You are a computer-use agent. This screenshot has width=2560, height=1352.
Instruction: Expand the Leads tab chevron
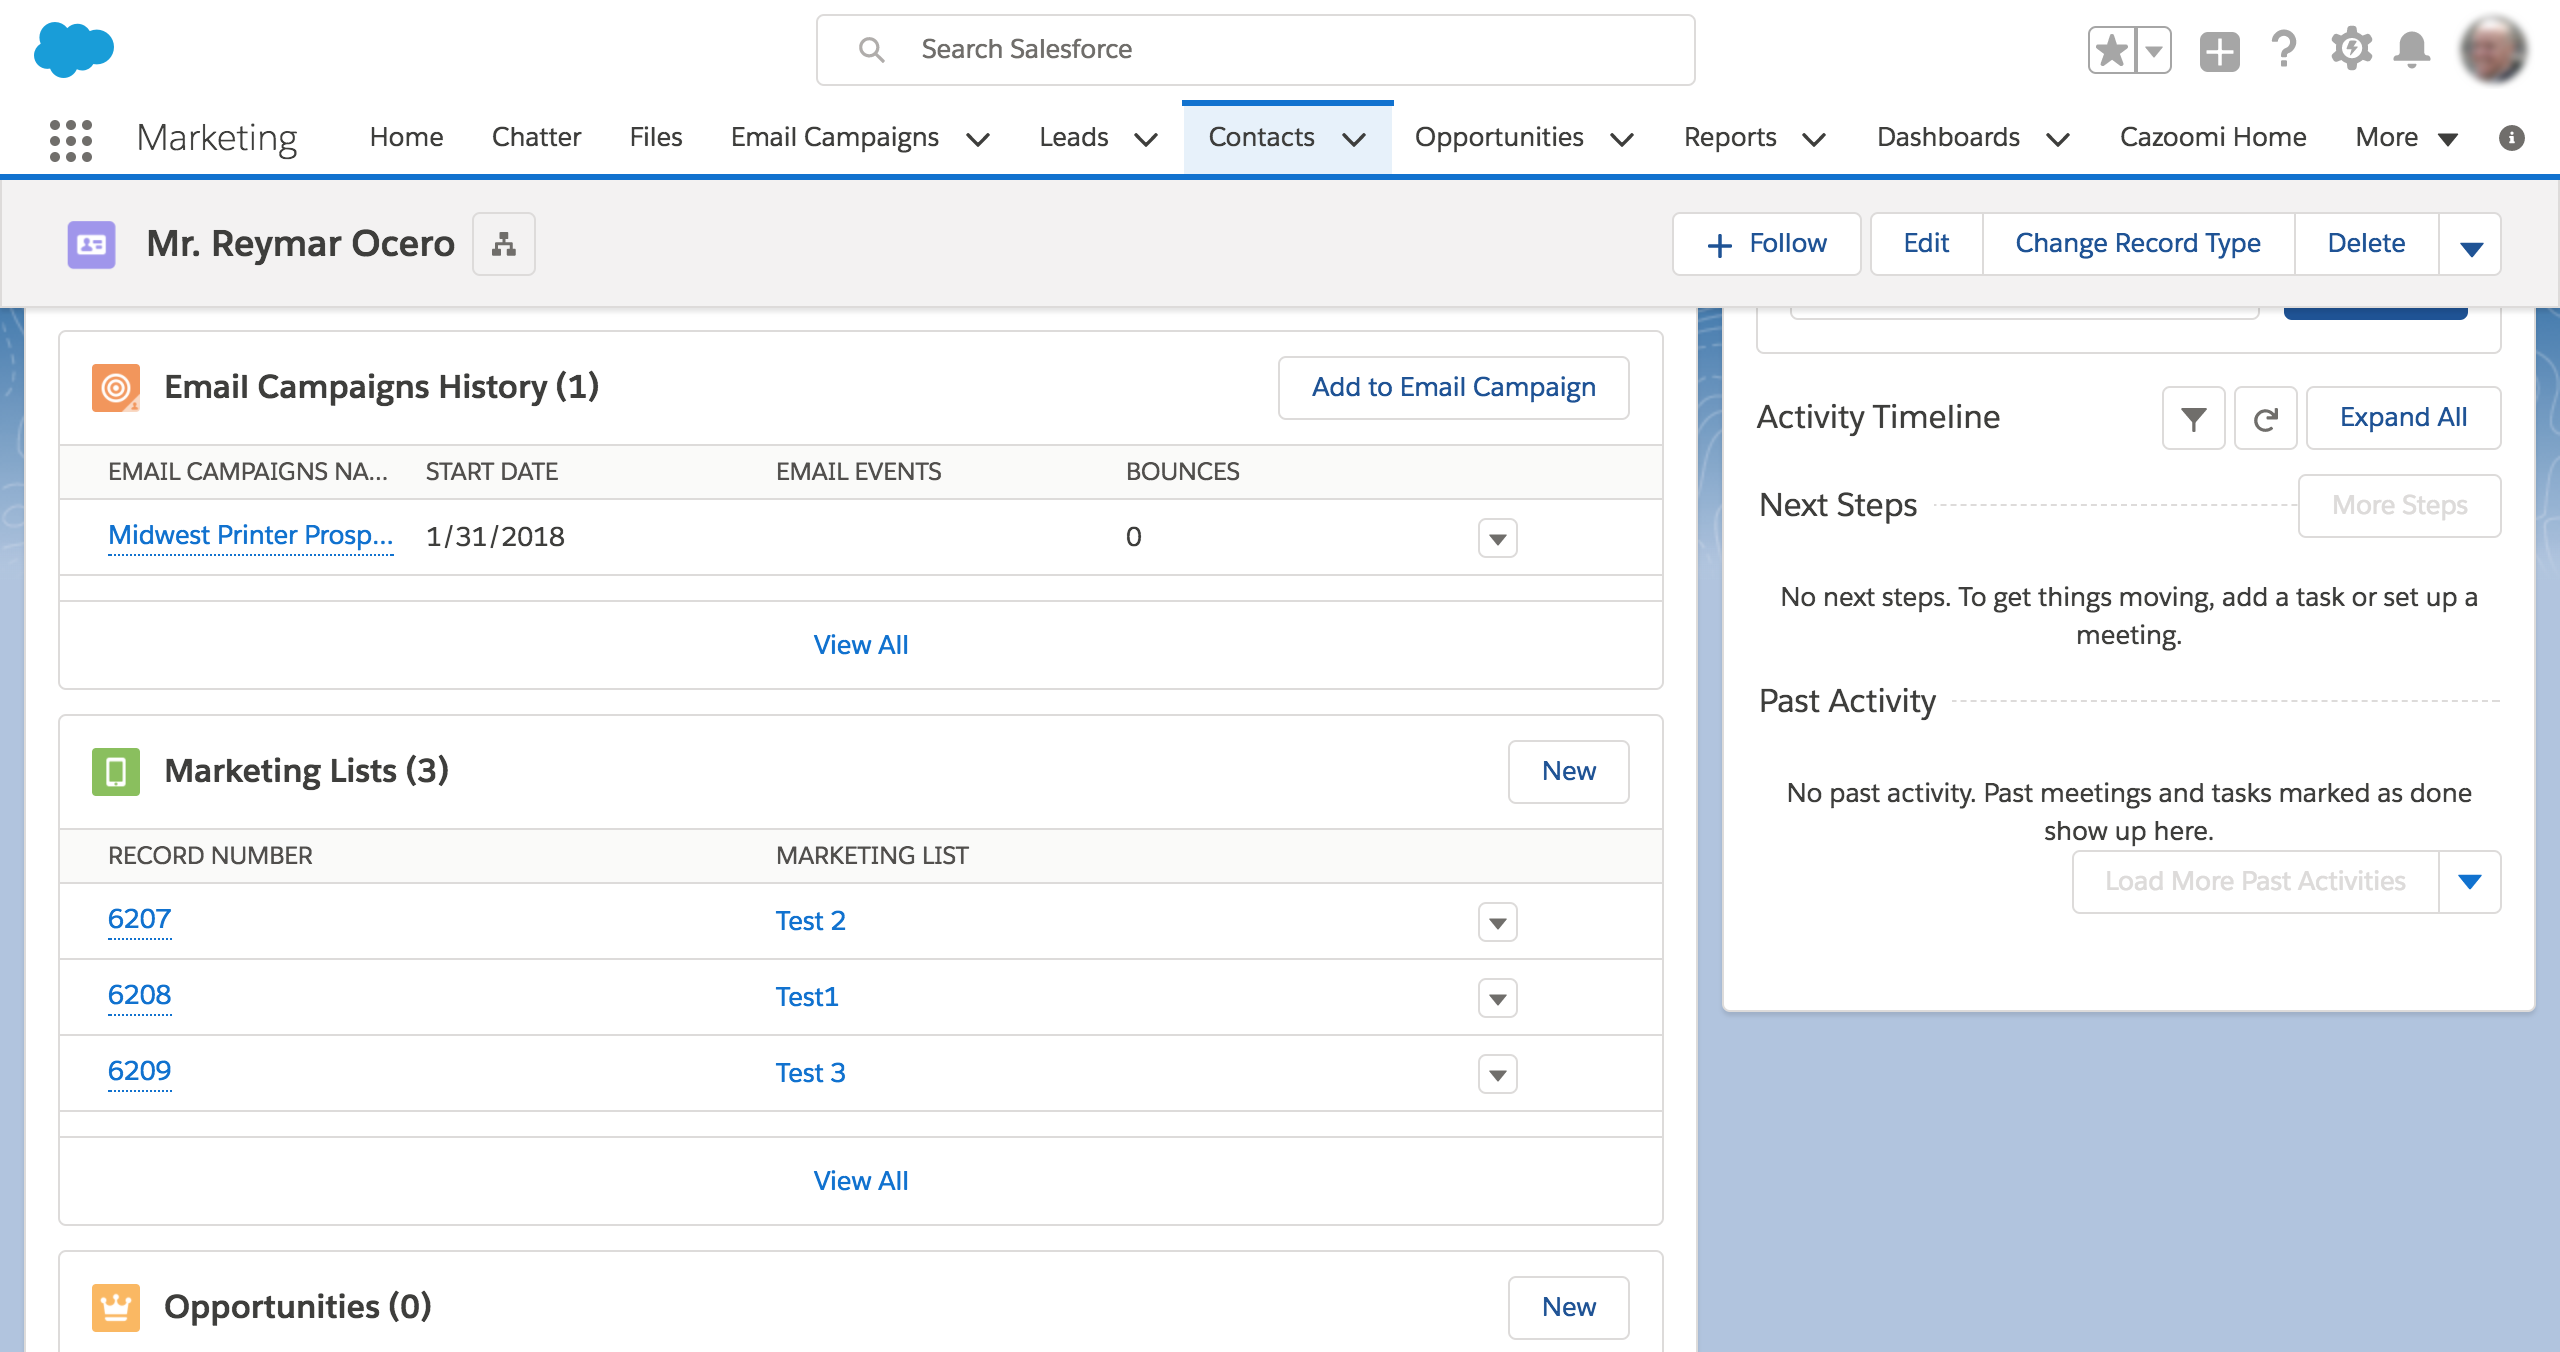point(1146,139)
